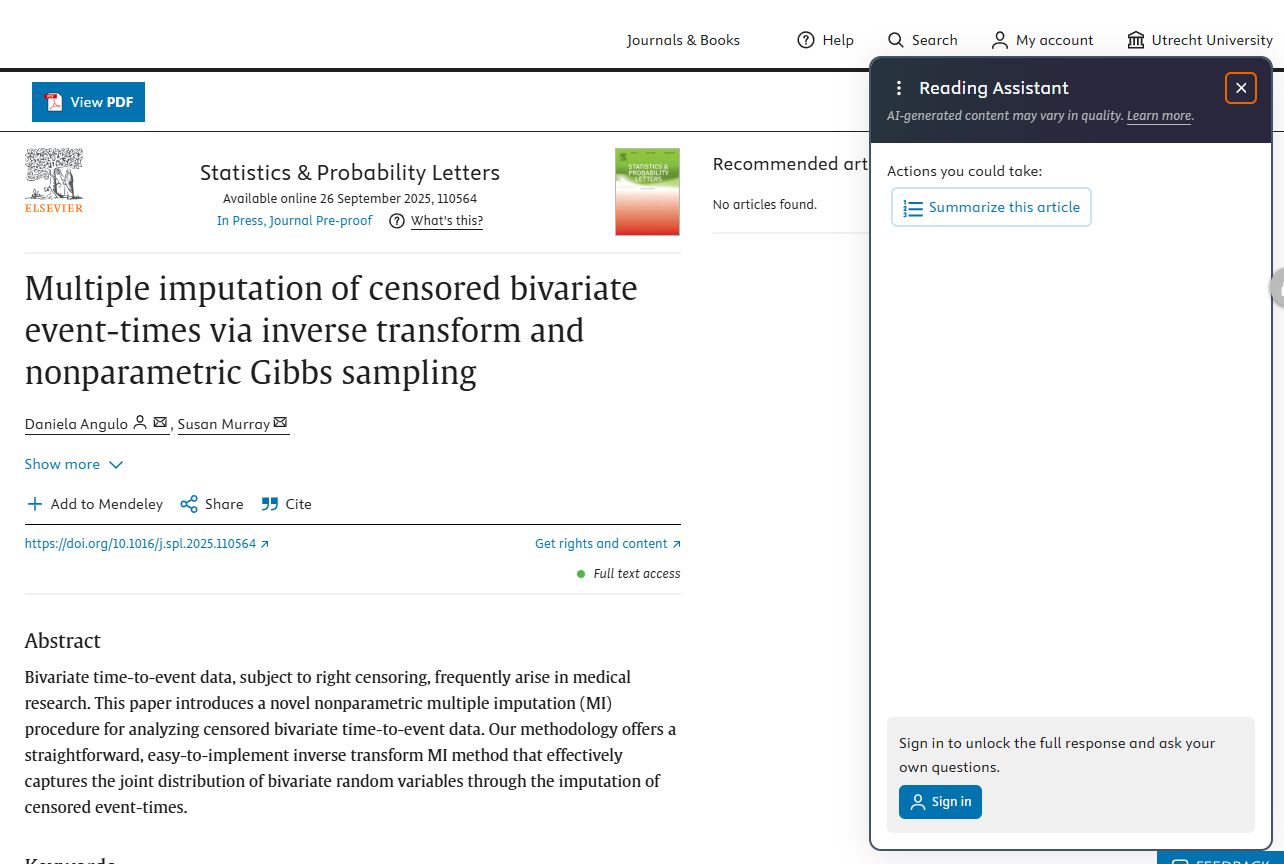
Task: Open the Journals & Books menu
Action: coord(683,40)
